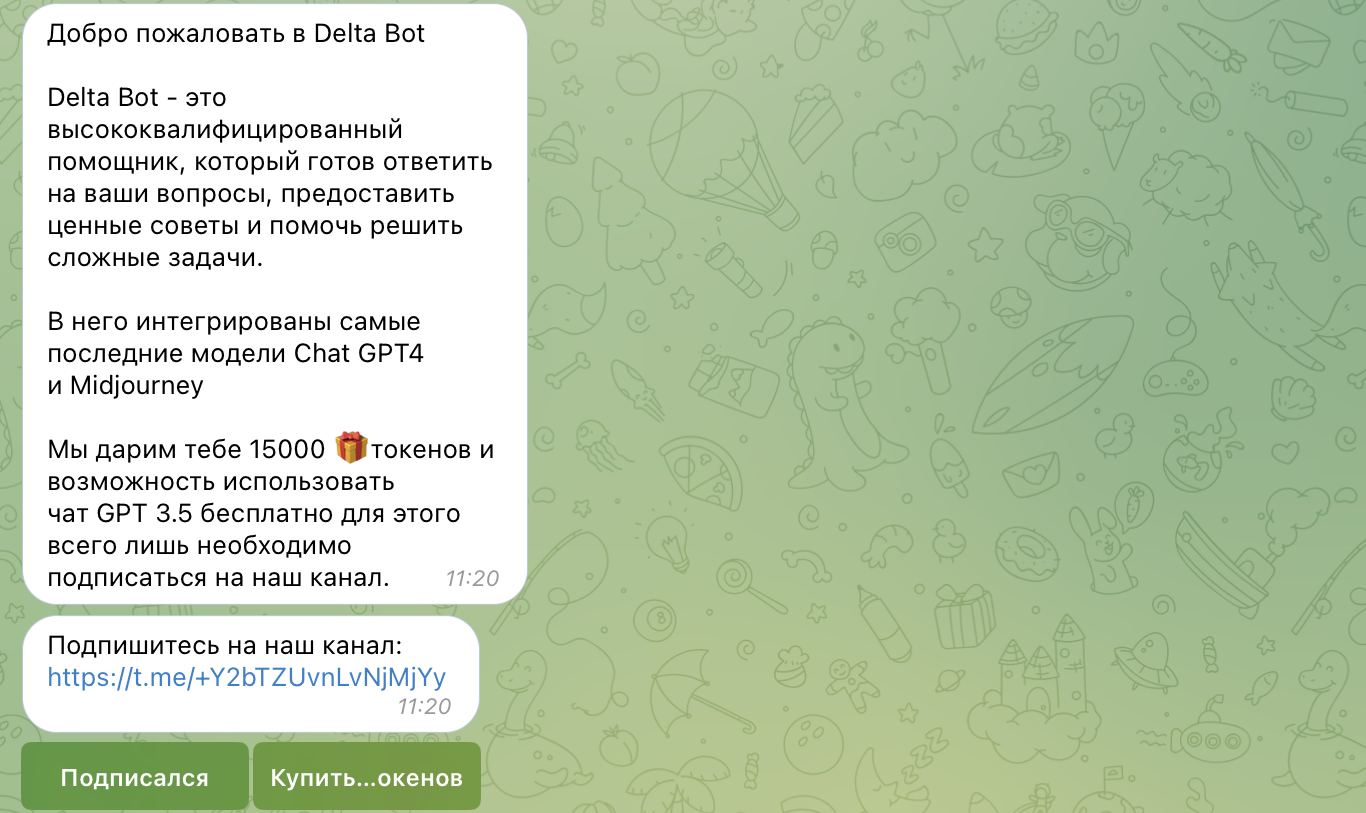
Task: Click the gift box emoji near 15000
Action: click(351, 447)
